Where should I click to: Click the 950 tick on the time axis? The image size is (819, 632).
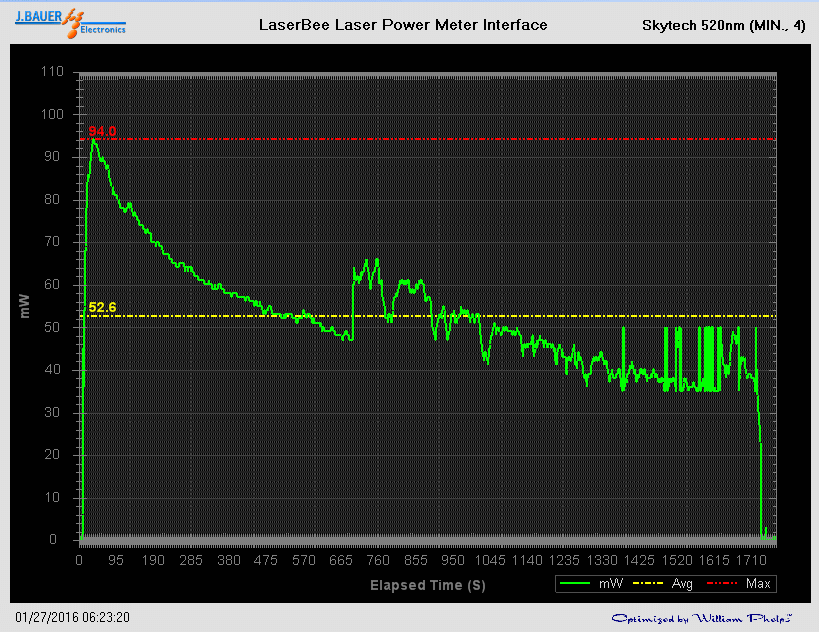(x=453, y=561)
